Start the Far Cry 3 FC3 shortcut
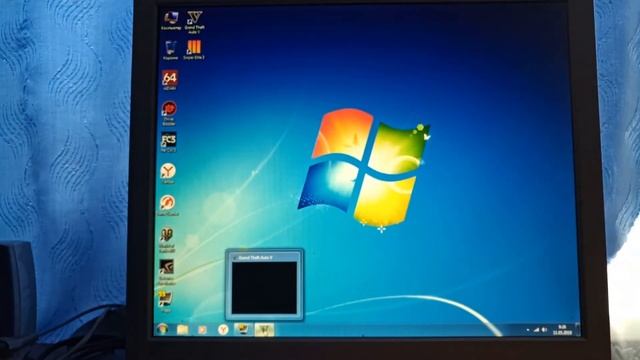The image size is (640, 360). click(169, 142)
